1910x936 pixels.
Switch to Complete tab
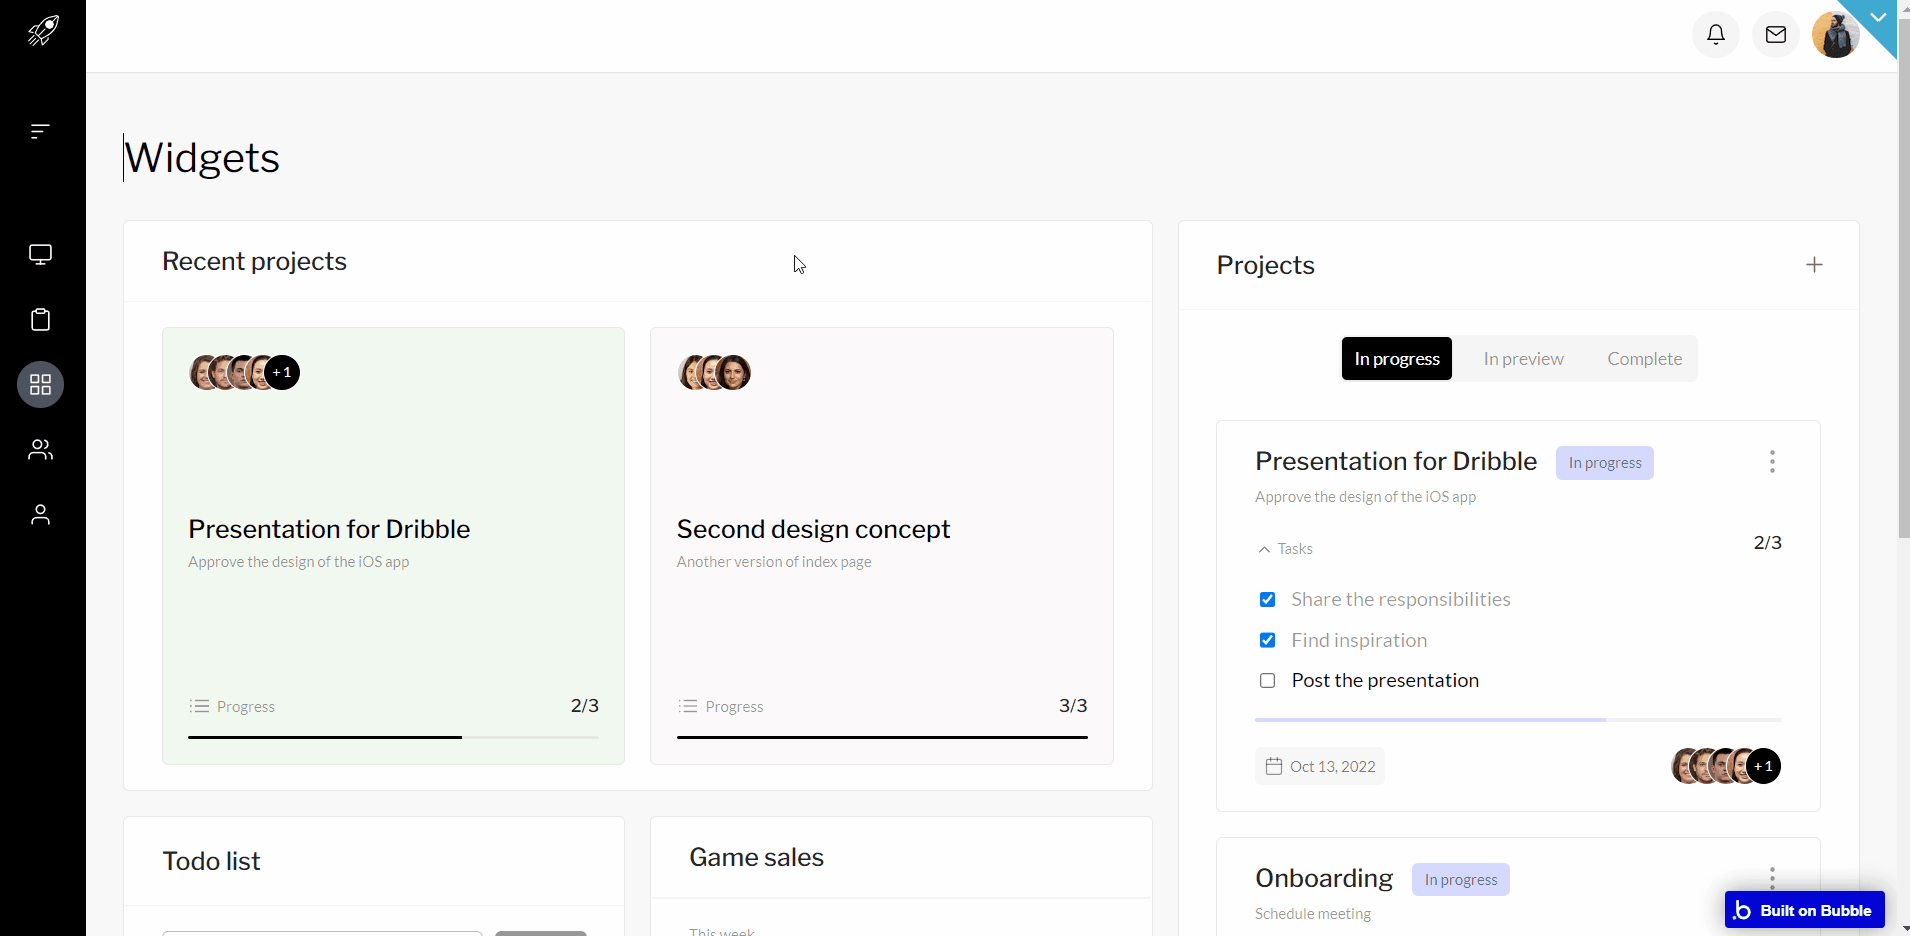(1644, 359)
